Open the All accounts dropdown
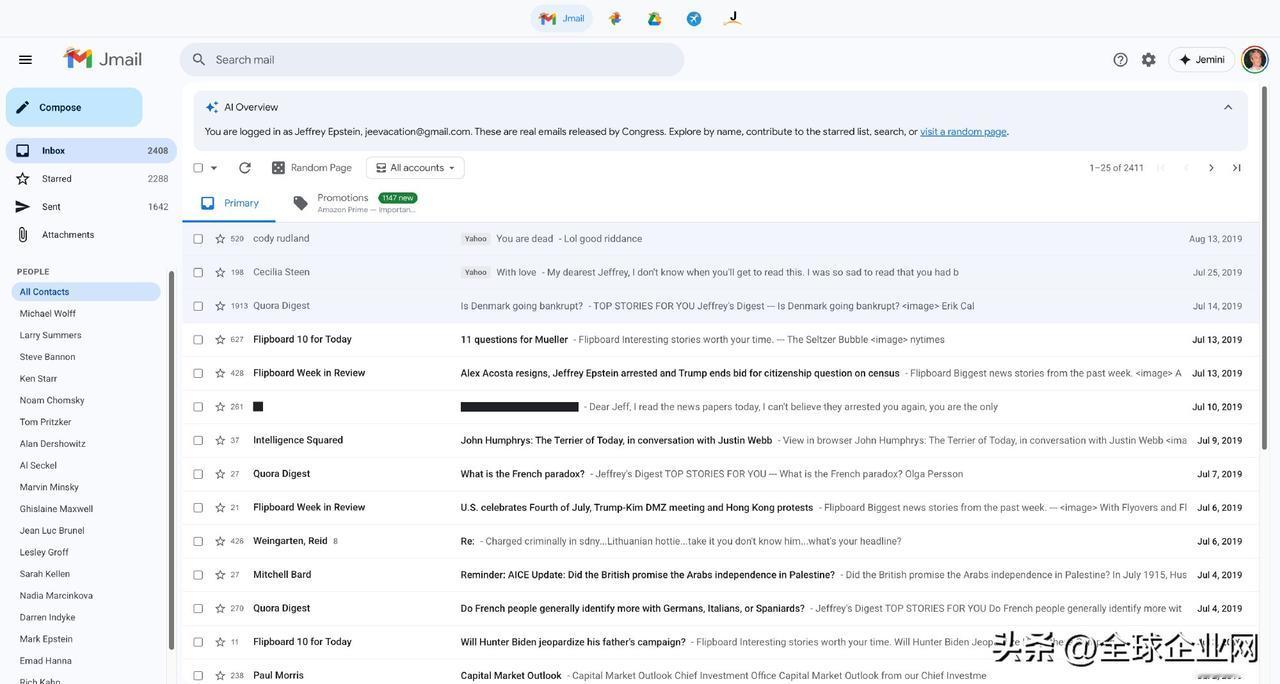 [415, 168]
